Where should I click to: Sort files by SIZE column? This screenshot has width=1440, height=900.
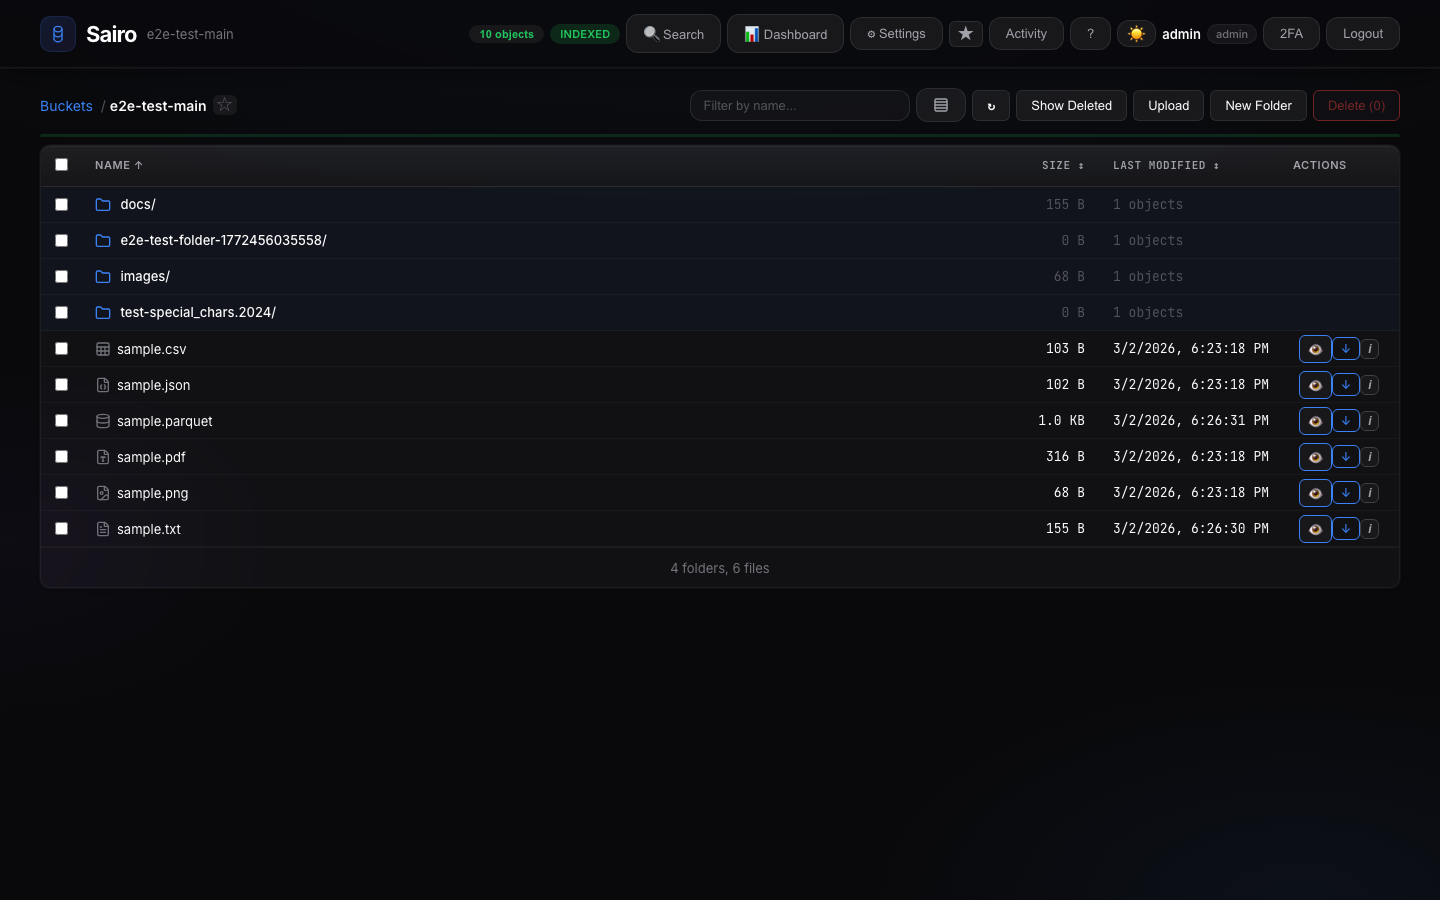[x=1062, y=165]
